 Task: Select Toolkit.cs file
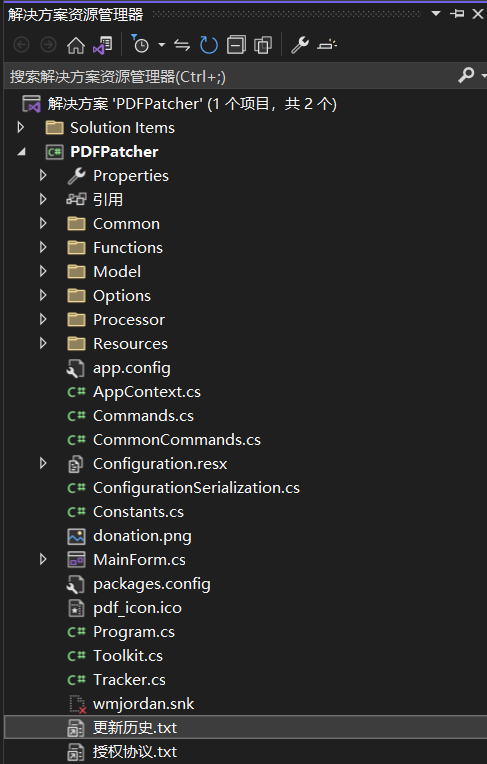coord(128,655)
